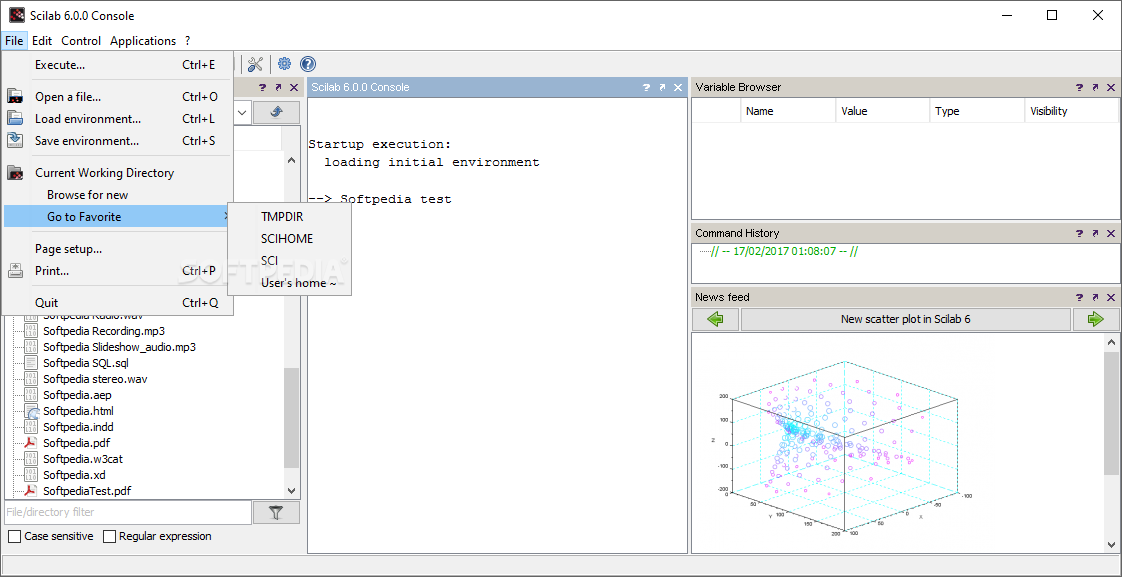Show previous news item with left green arrow
Image resolution: width=1122 pixels, height=577 pixels.
[x=716, y=319]
